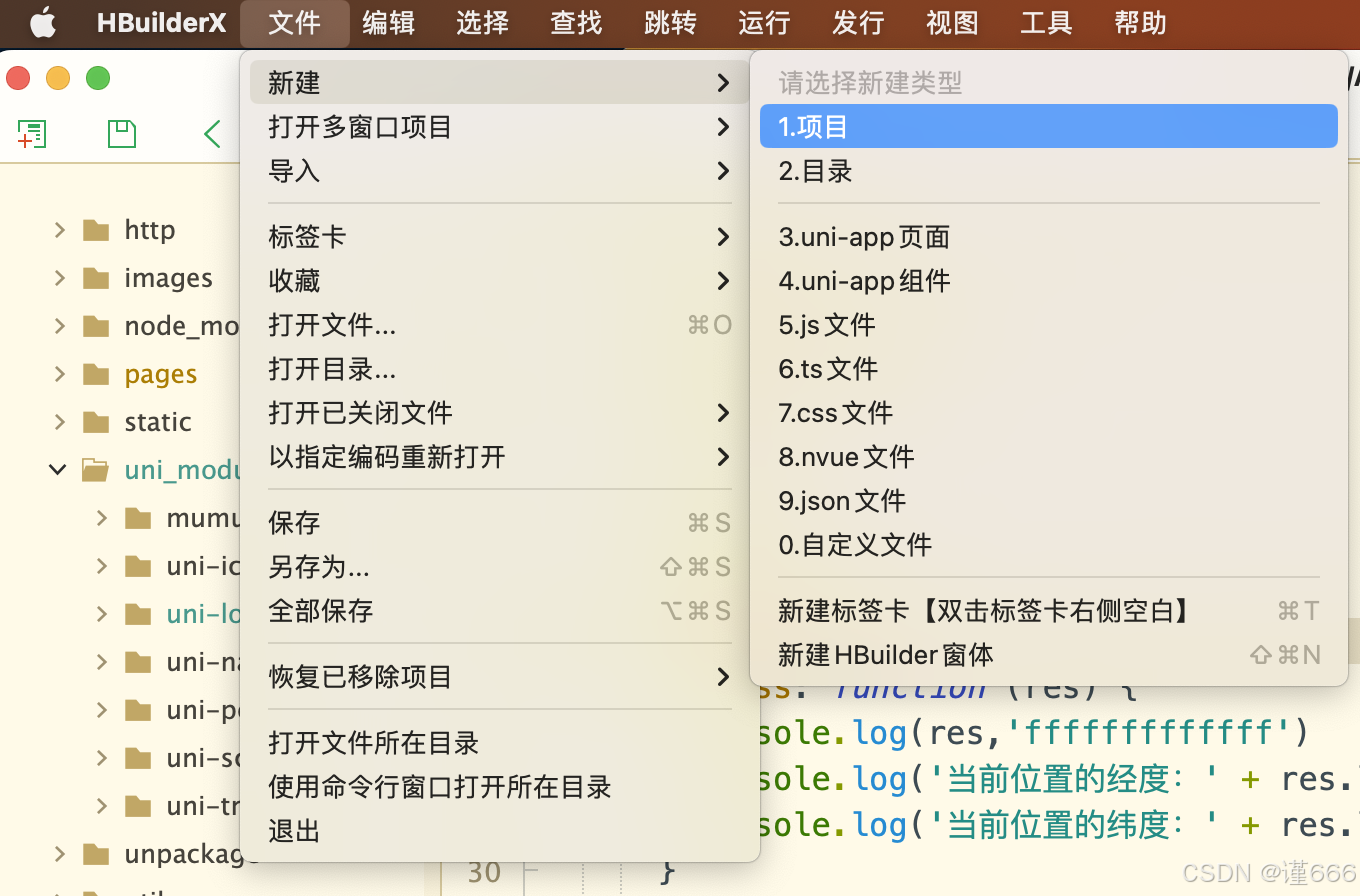Open the 恢复已移除项目 submenu
The image size is (1360, 896).
pos(500,677)
